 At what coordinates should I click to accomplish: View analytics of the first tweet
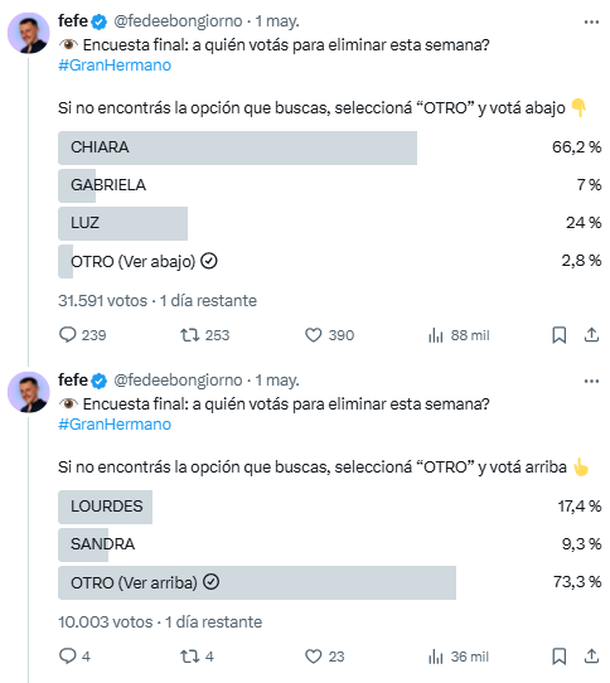click(x=436, y=335)
